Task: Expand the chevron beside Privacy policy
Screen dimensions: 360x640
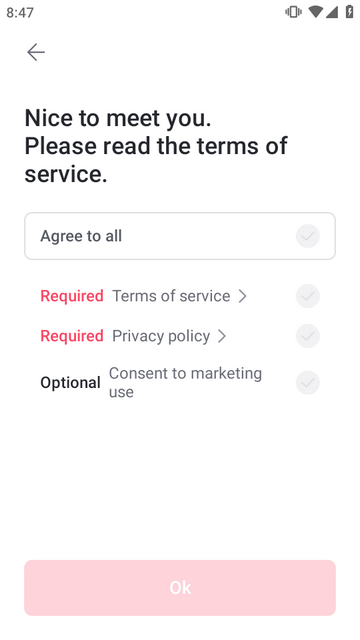Action: 222,336
